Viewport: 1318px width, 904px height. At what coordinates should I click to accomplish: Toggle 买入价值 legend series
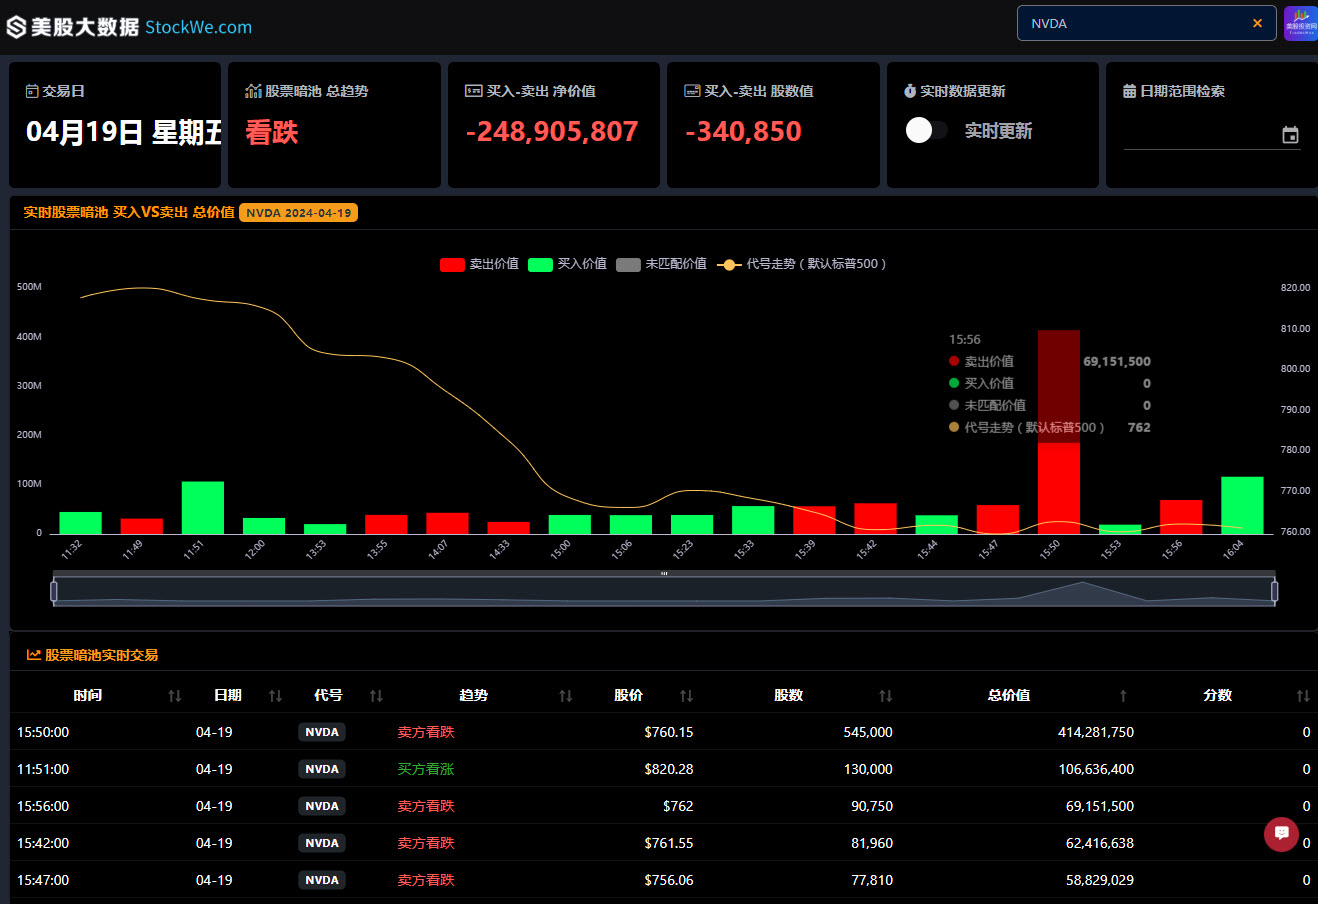coord(567,264)
